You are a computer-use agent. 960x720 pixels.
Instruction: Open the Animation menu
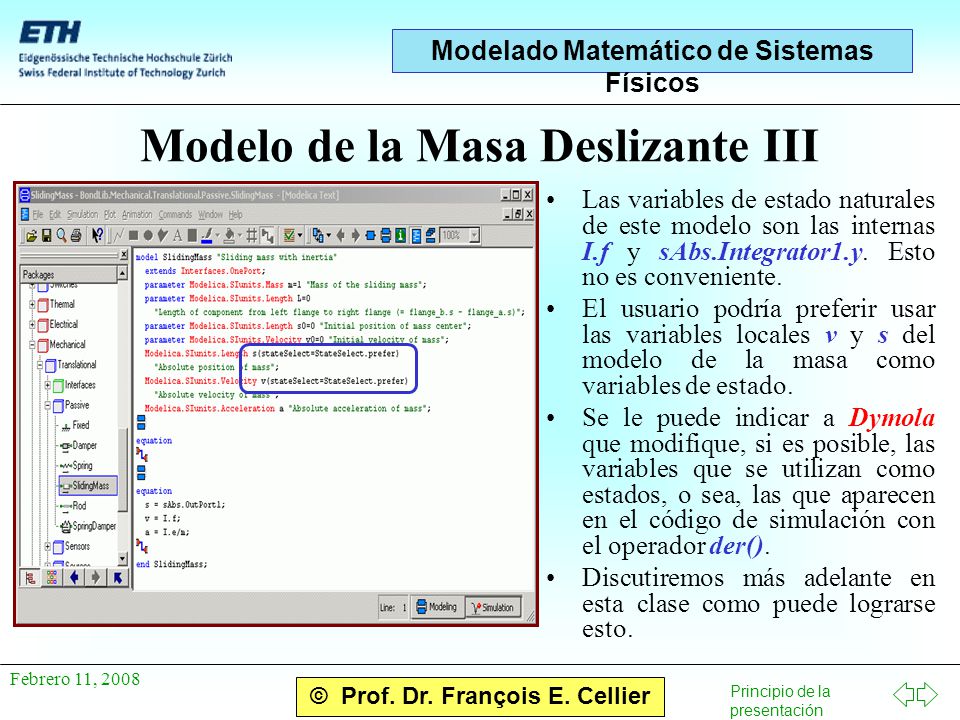click(x=137, y=214)
